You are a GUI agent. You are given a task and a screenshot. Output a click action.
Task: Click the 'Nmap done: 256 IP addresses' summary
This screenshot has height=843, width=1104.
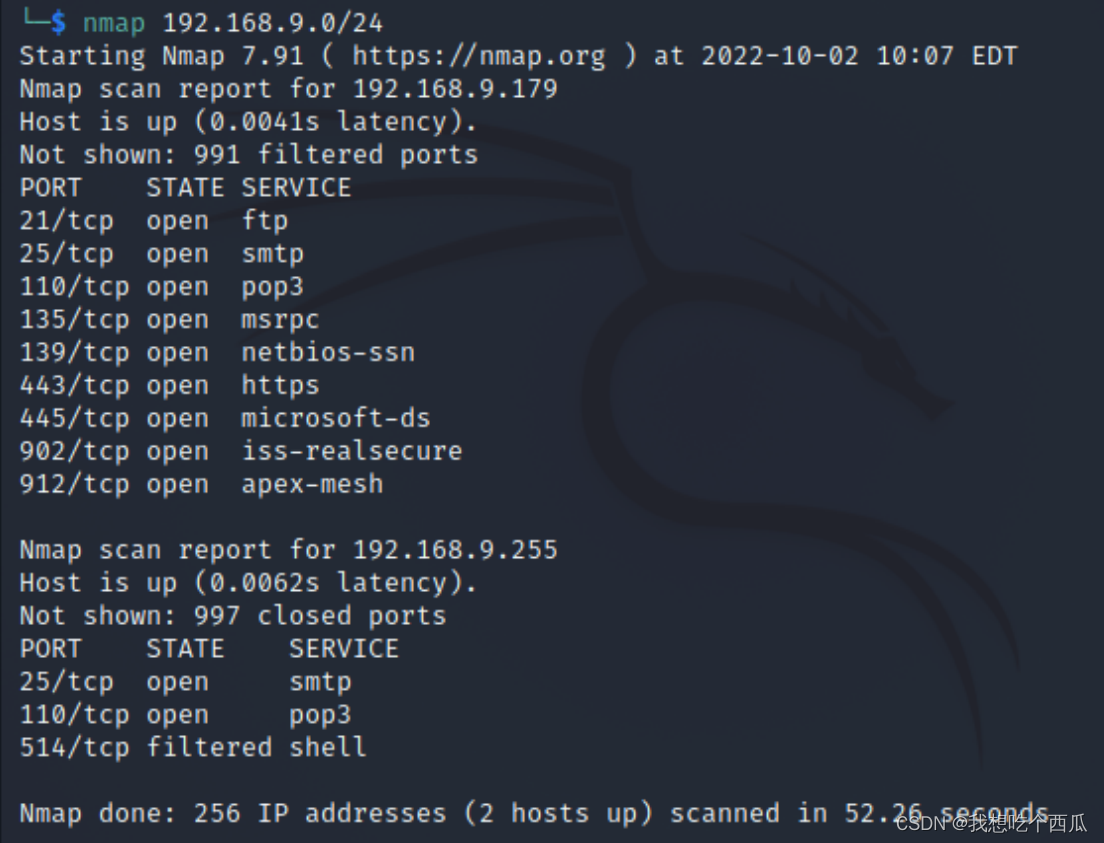pyautogui.click(x=534, y=814)
